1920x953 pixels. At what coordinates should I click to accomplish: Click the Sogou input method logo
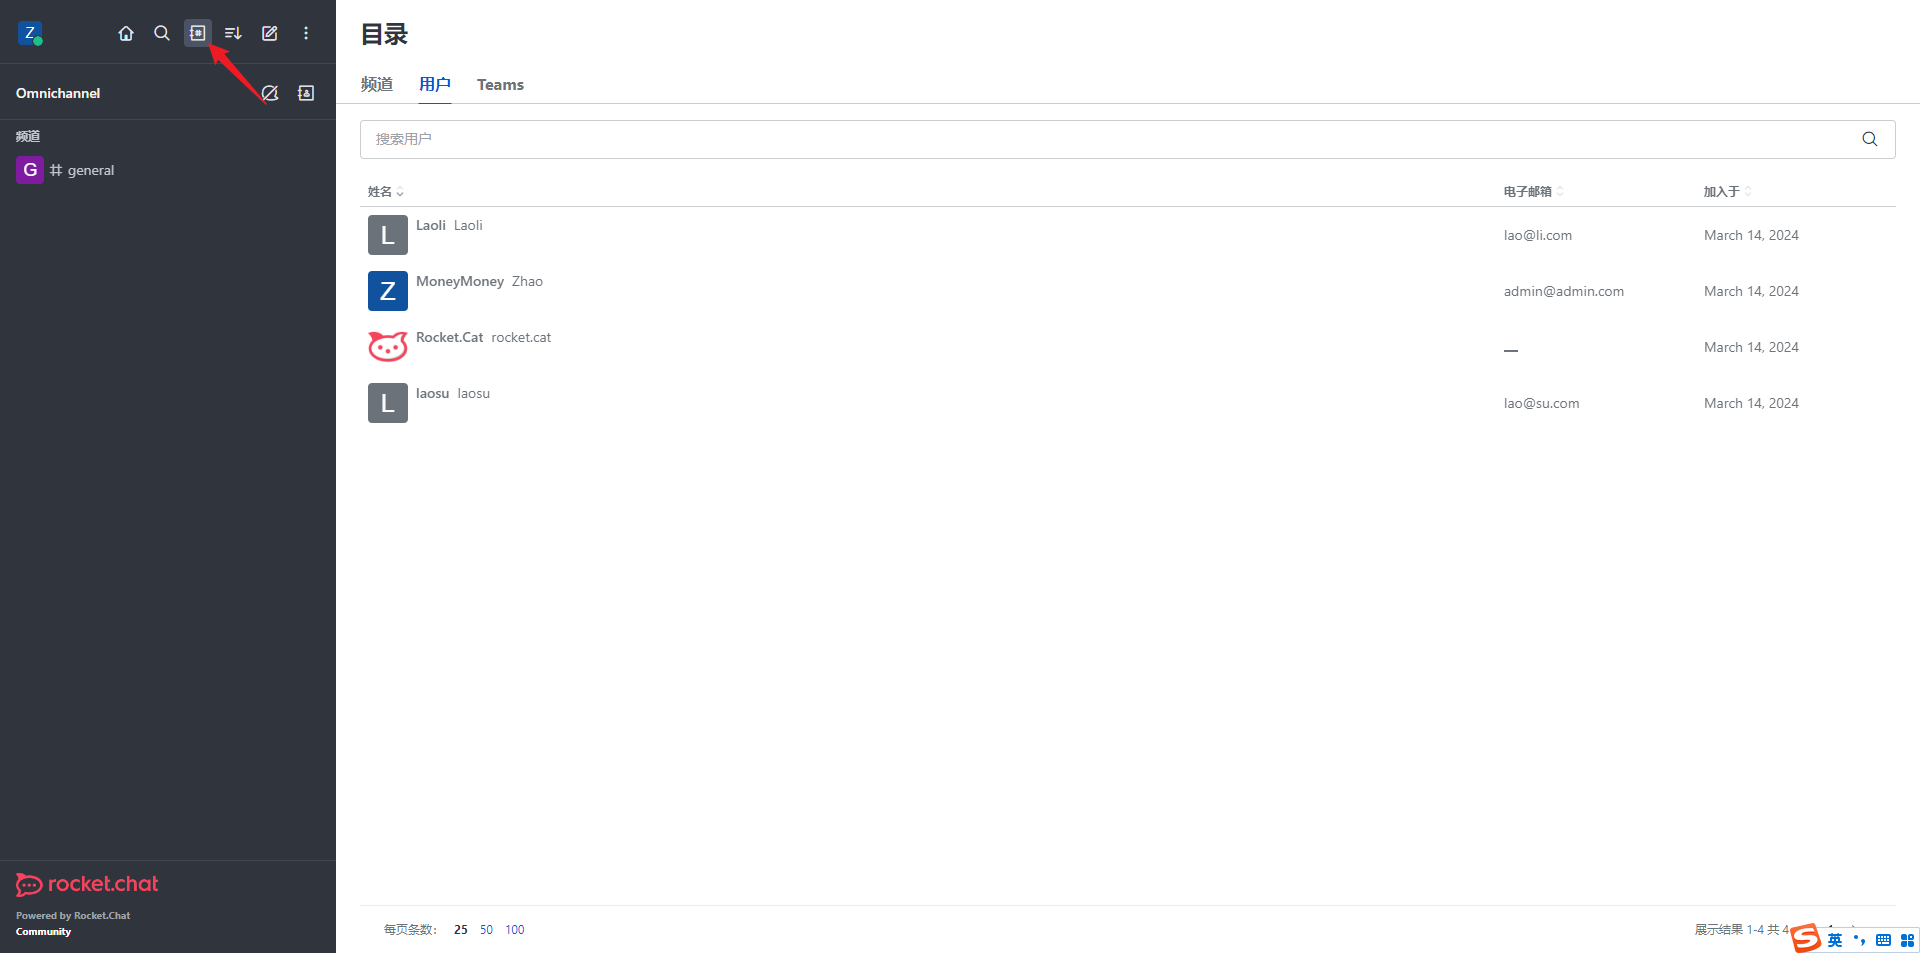point(1806,938)
